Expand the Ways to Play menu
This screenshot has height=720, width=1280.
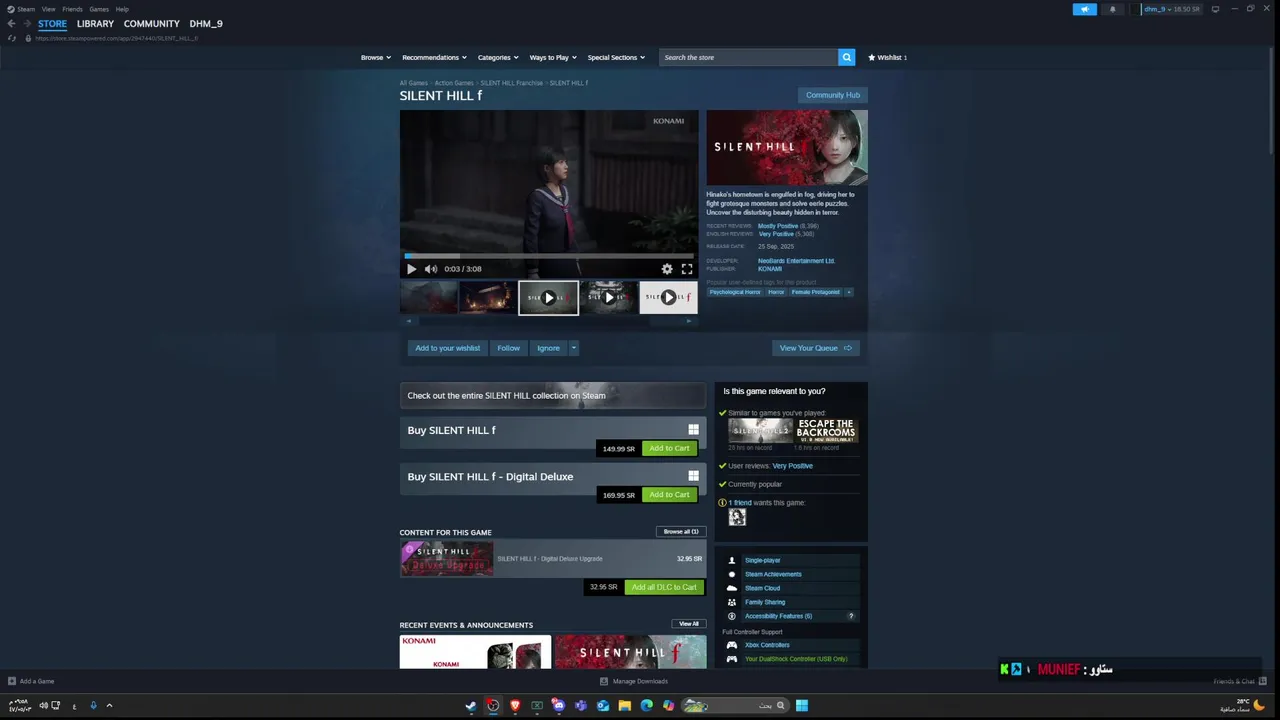[x=553, y=57]
